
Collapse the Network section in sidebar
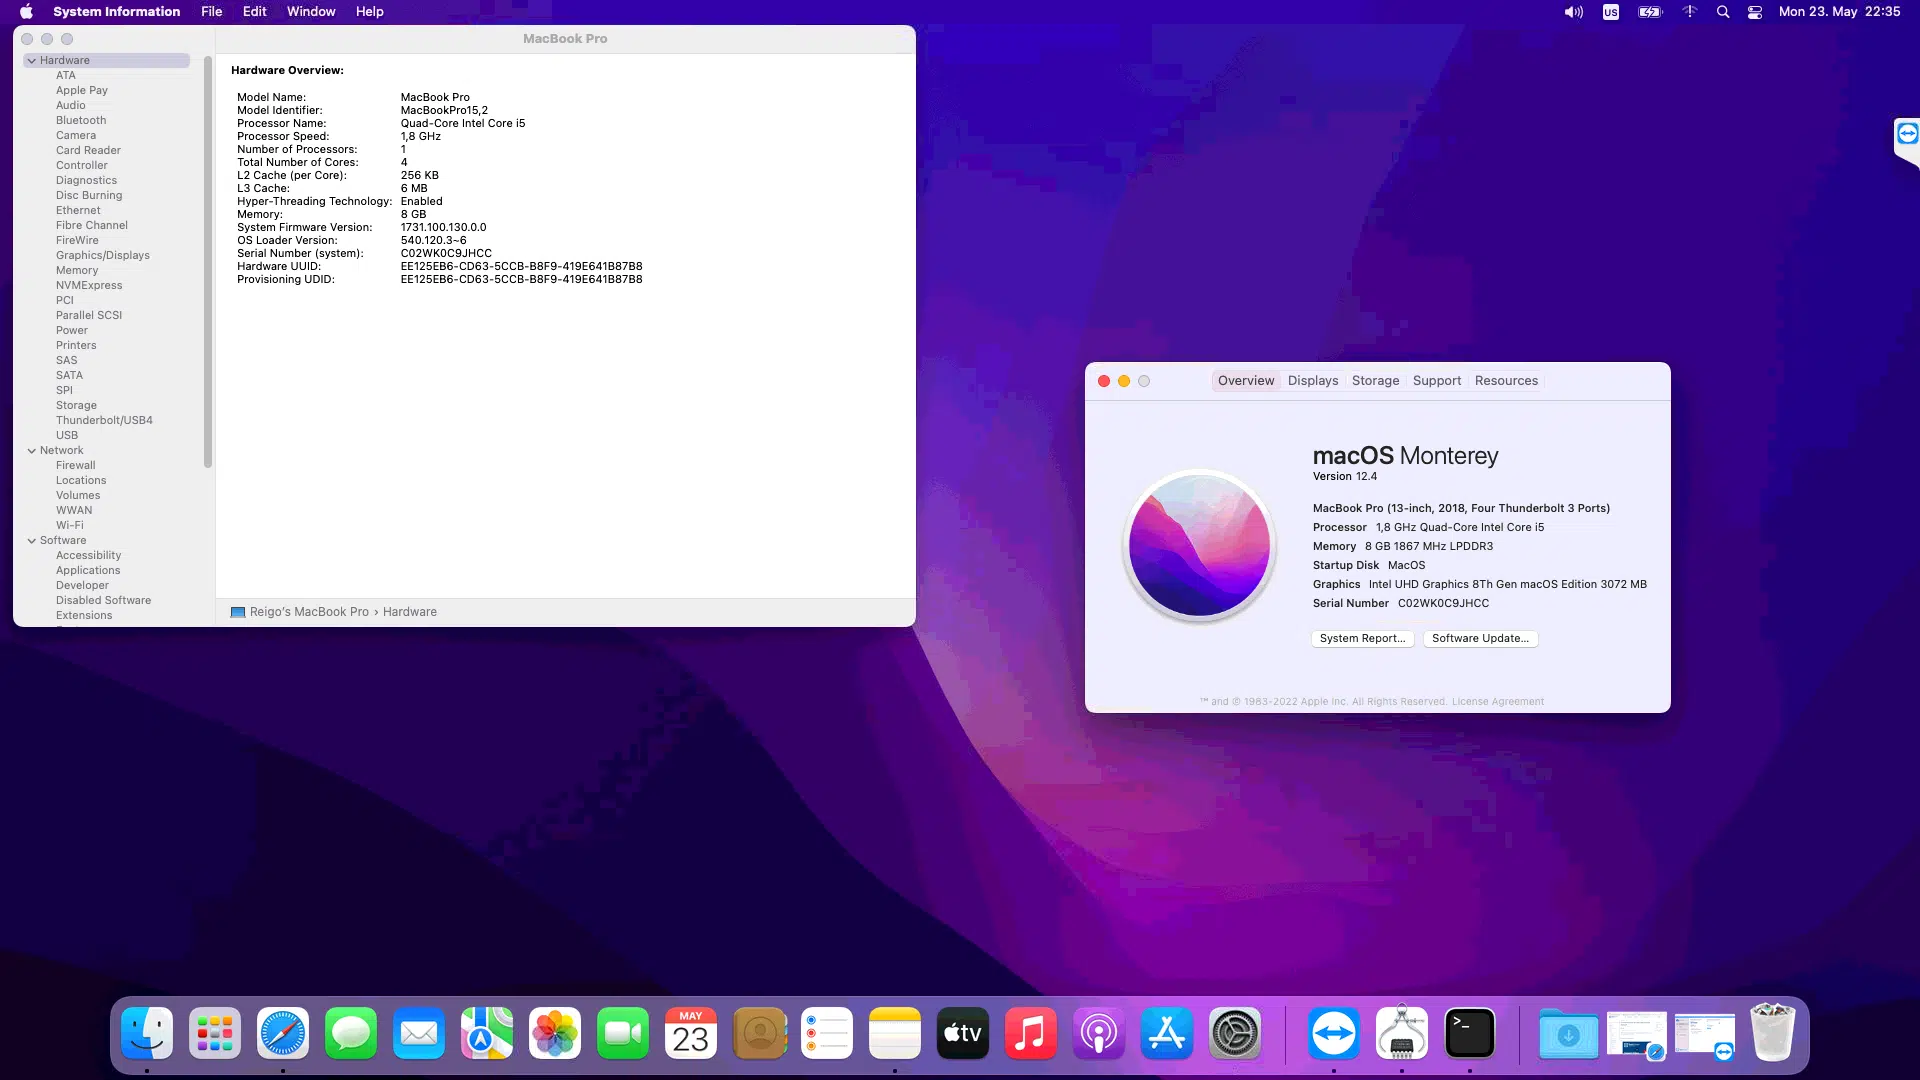click(x=32, y=451)
